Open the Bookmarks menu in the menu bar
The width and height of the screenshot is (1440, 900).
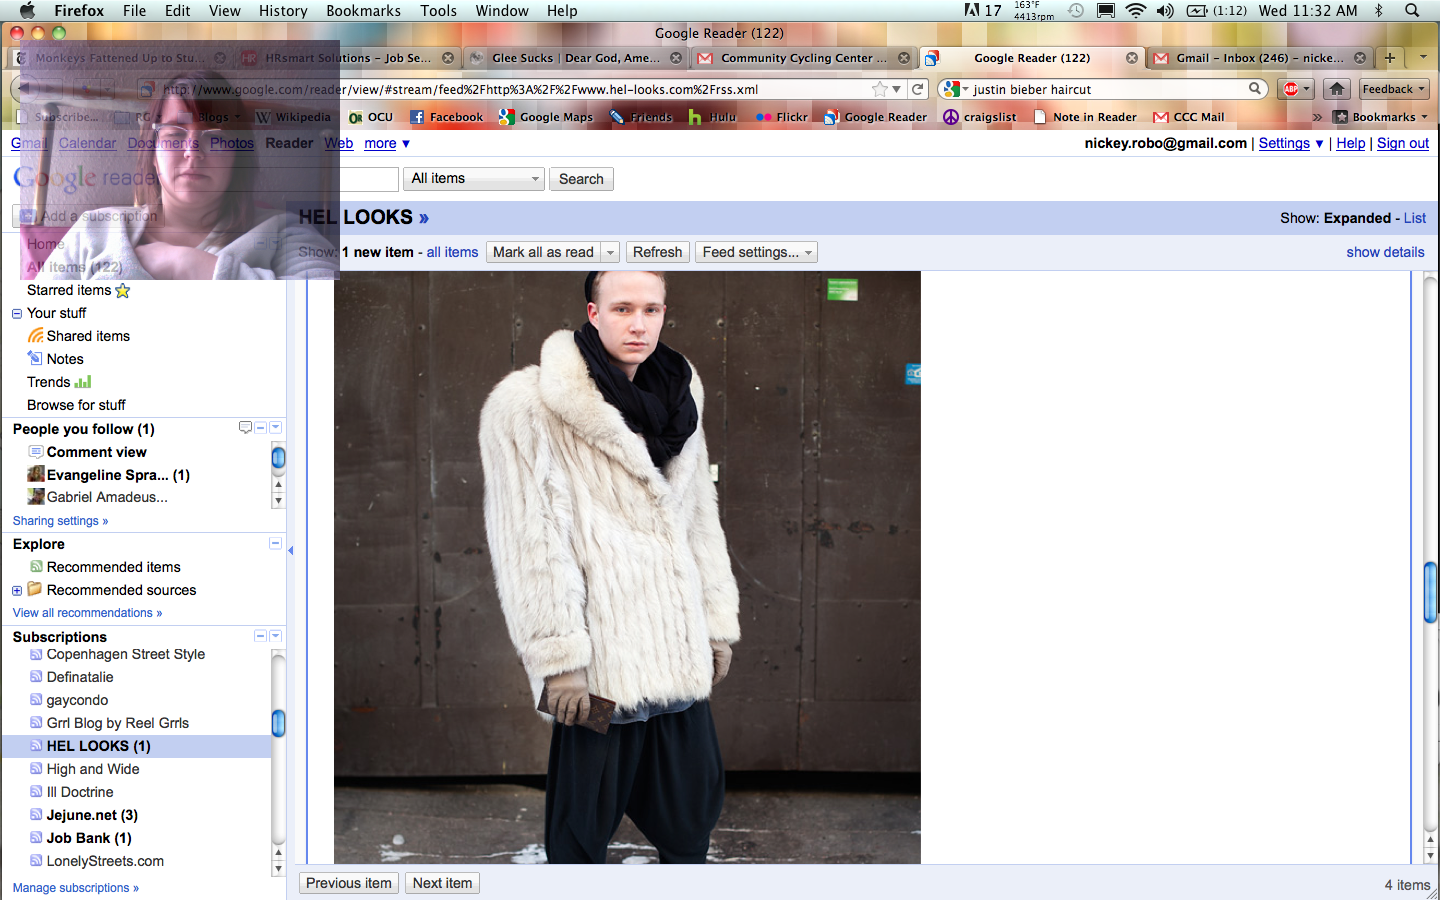(363, 11)
